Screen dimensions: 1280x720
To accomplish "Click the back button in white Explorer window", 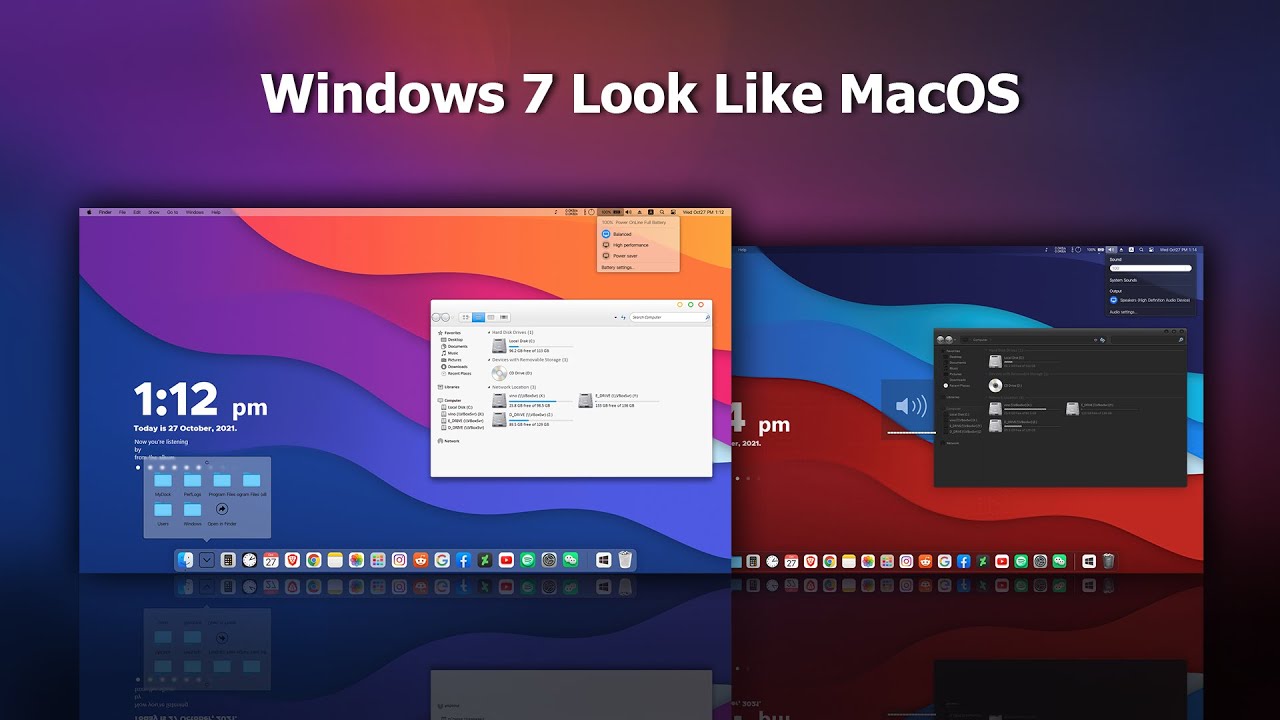I will pos(436,317).
